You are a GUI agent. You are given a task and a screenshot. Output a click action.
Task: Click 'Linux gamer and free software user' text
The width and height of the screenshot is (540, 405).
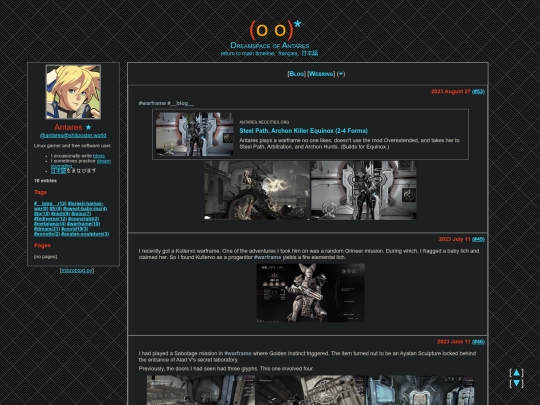coord(72,146)
